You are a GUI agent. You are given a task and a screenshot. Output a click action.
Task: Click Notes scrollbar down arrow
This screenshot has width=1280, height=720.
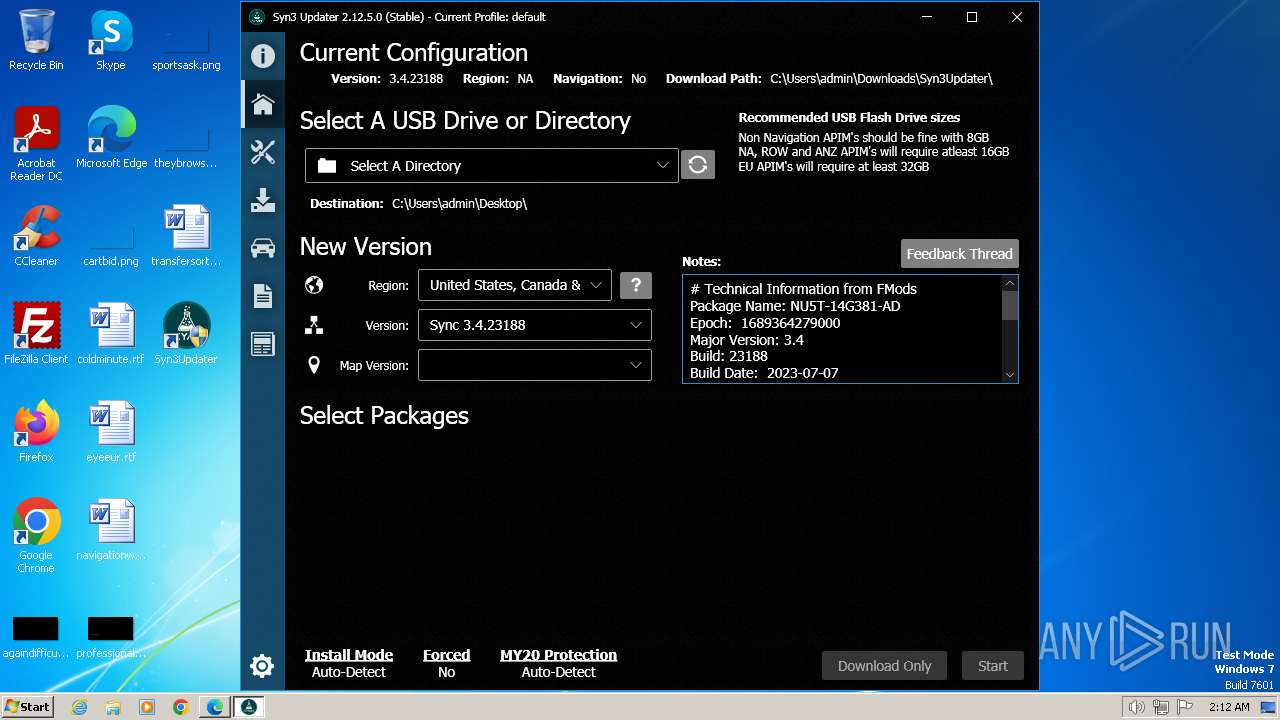point(1010,374)
